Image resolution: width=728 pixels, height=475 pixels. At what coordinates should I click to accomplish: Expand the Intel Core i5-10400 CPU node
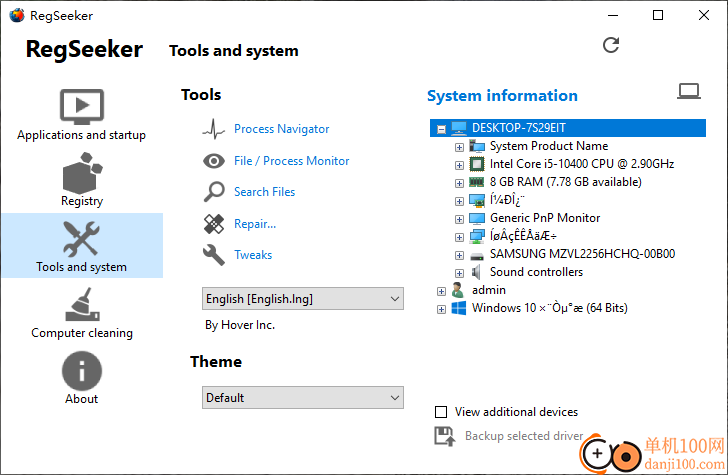[459, 165]
